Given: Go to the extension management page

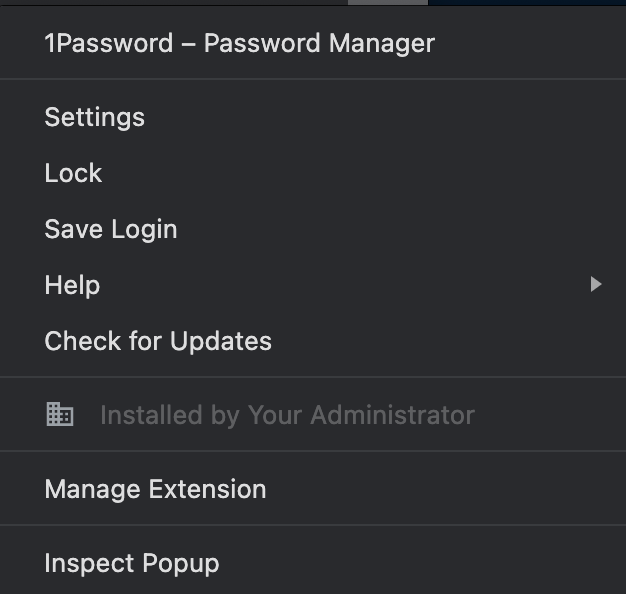Looking at the screenshot, I should click(313, 489).
